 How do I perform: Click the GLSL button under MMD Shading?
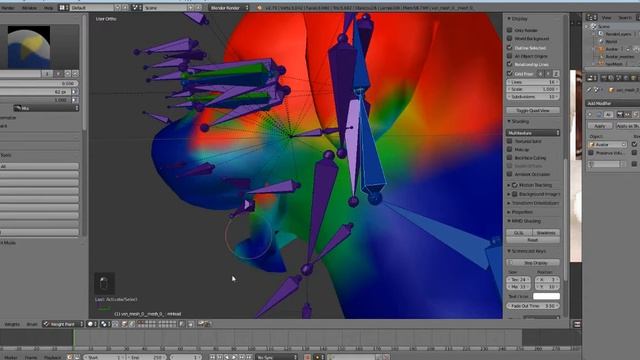(x=519, y=233)
